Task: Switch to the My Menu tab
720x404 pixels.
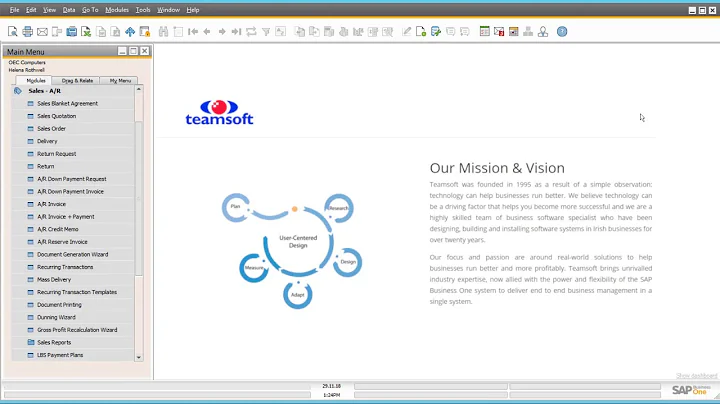Action: pos(120,80)
